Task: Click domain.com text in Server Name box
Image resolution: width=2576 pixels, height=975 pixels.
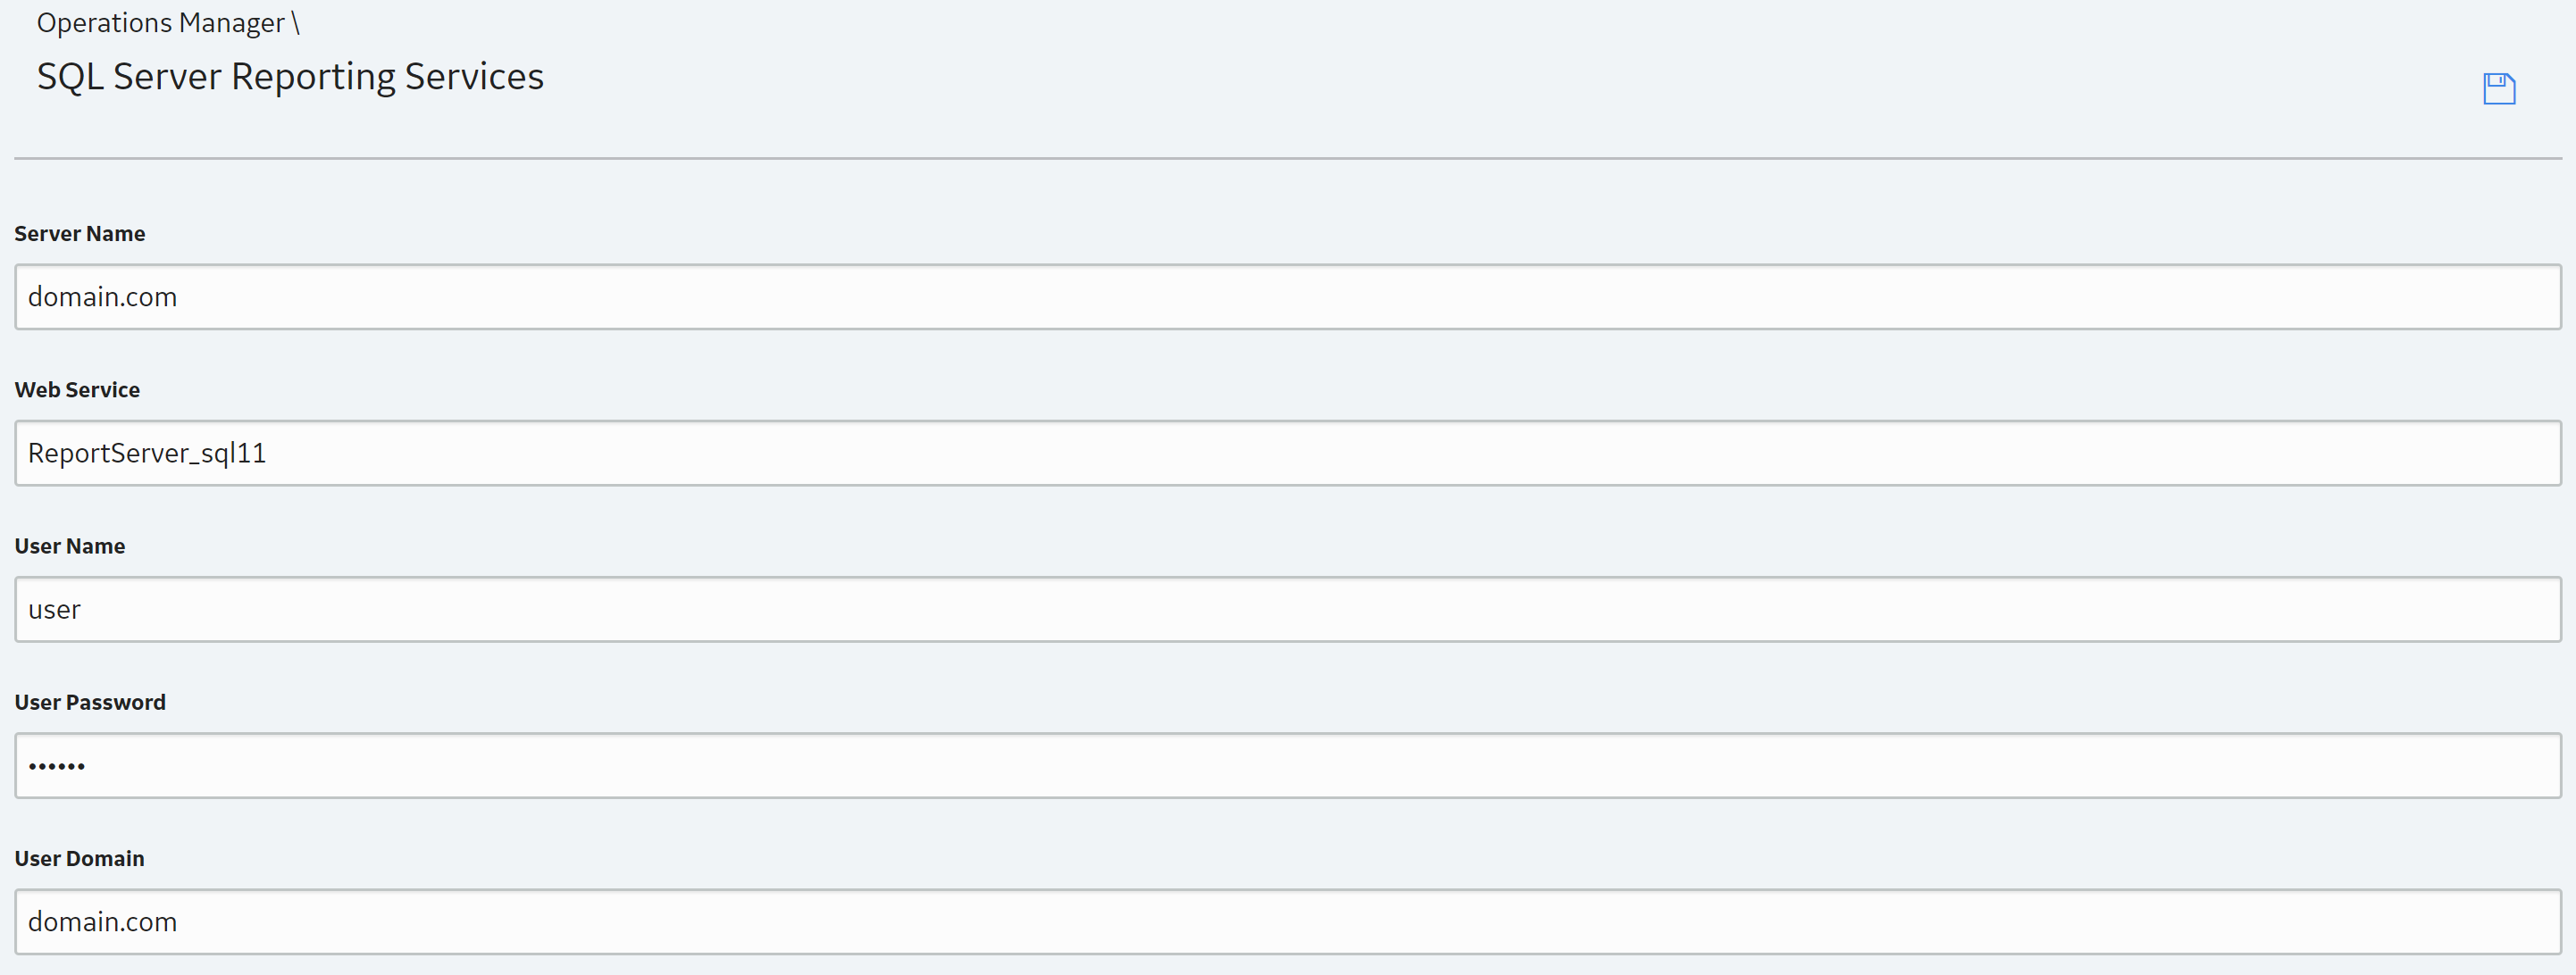Action: [x=102, y=297]
